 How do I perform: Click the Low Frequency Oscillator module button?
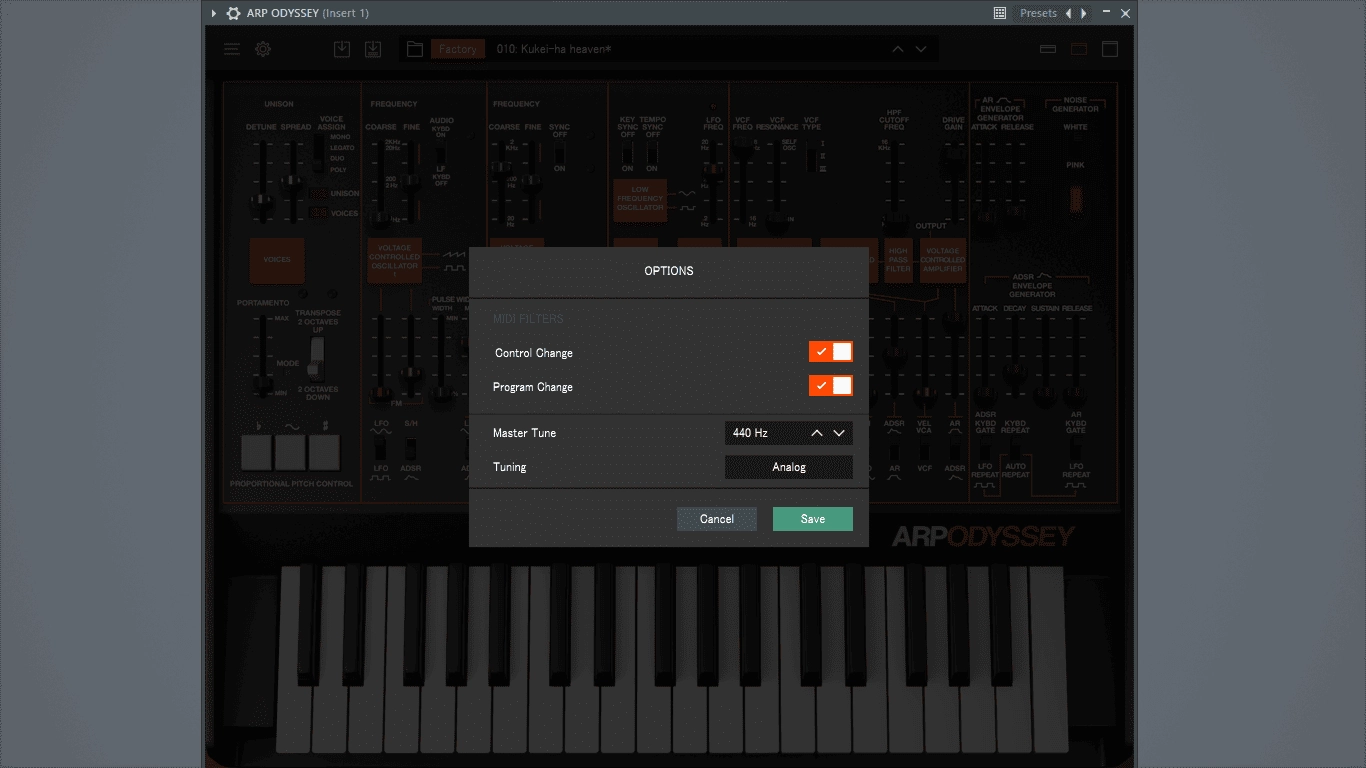640,200
